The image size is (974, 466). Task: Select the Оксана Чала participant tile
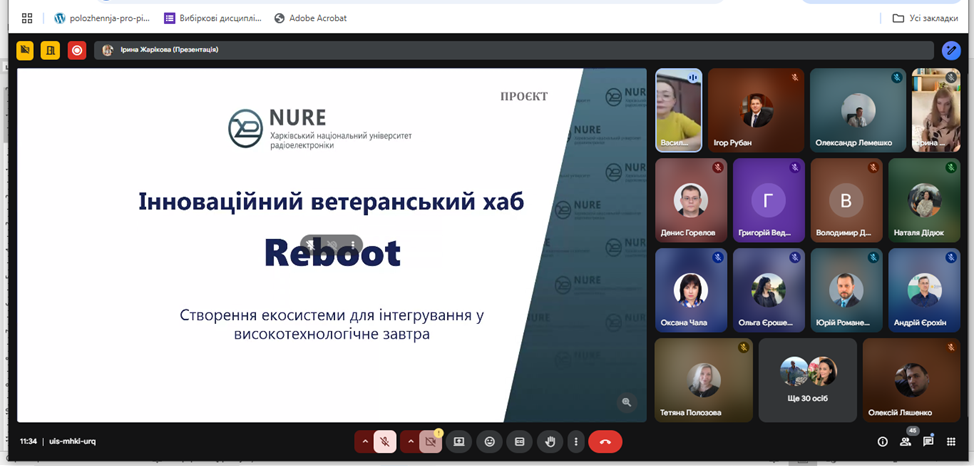691,290
